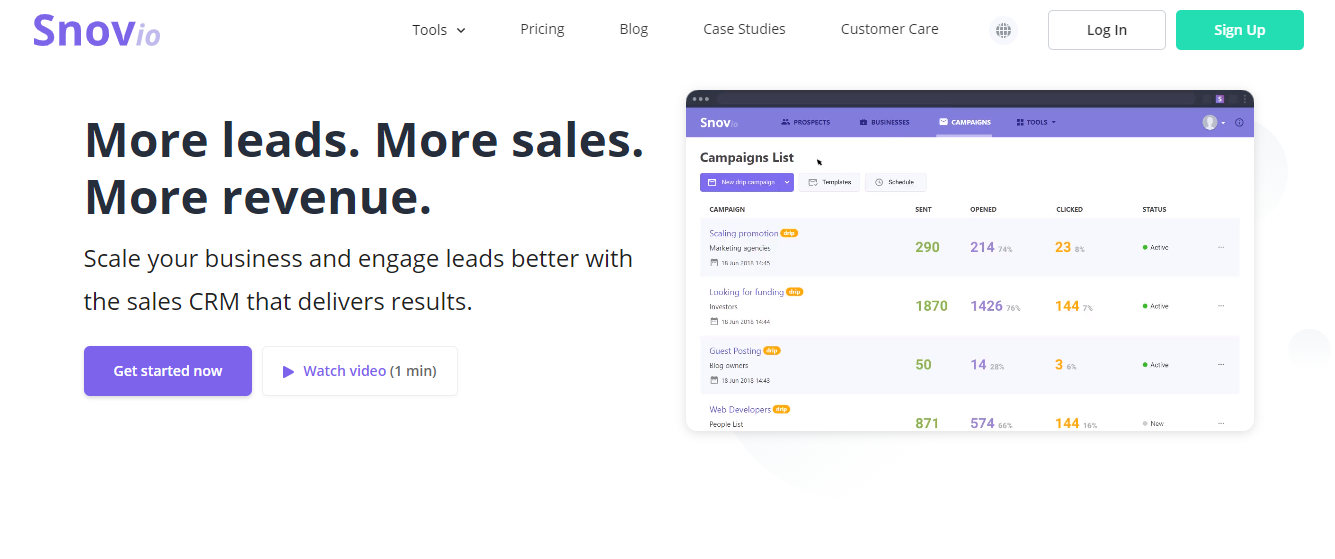
Task: Click the calendar icon in Guest Posting row
Action: point(714,381)
